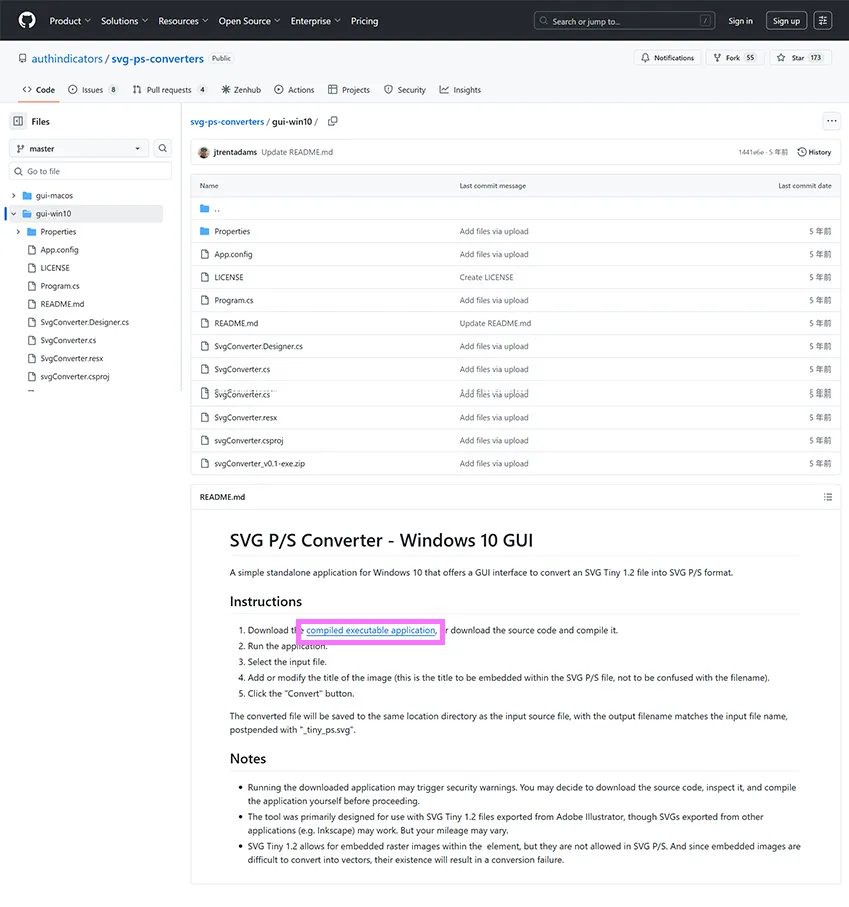Screen dimensions: 849x907
Task: Expand the gui-macos folder chevron
Action: 13,196
